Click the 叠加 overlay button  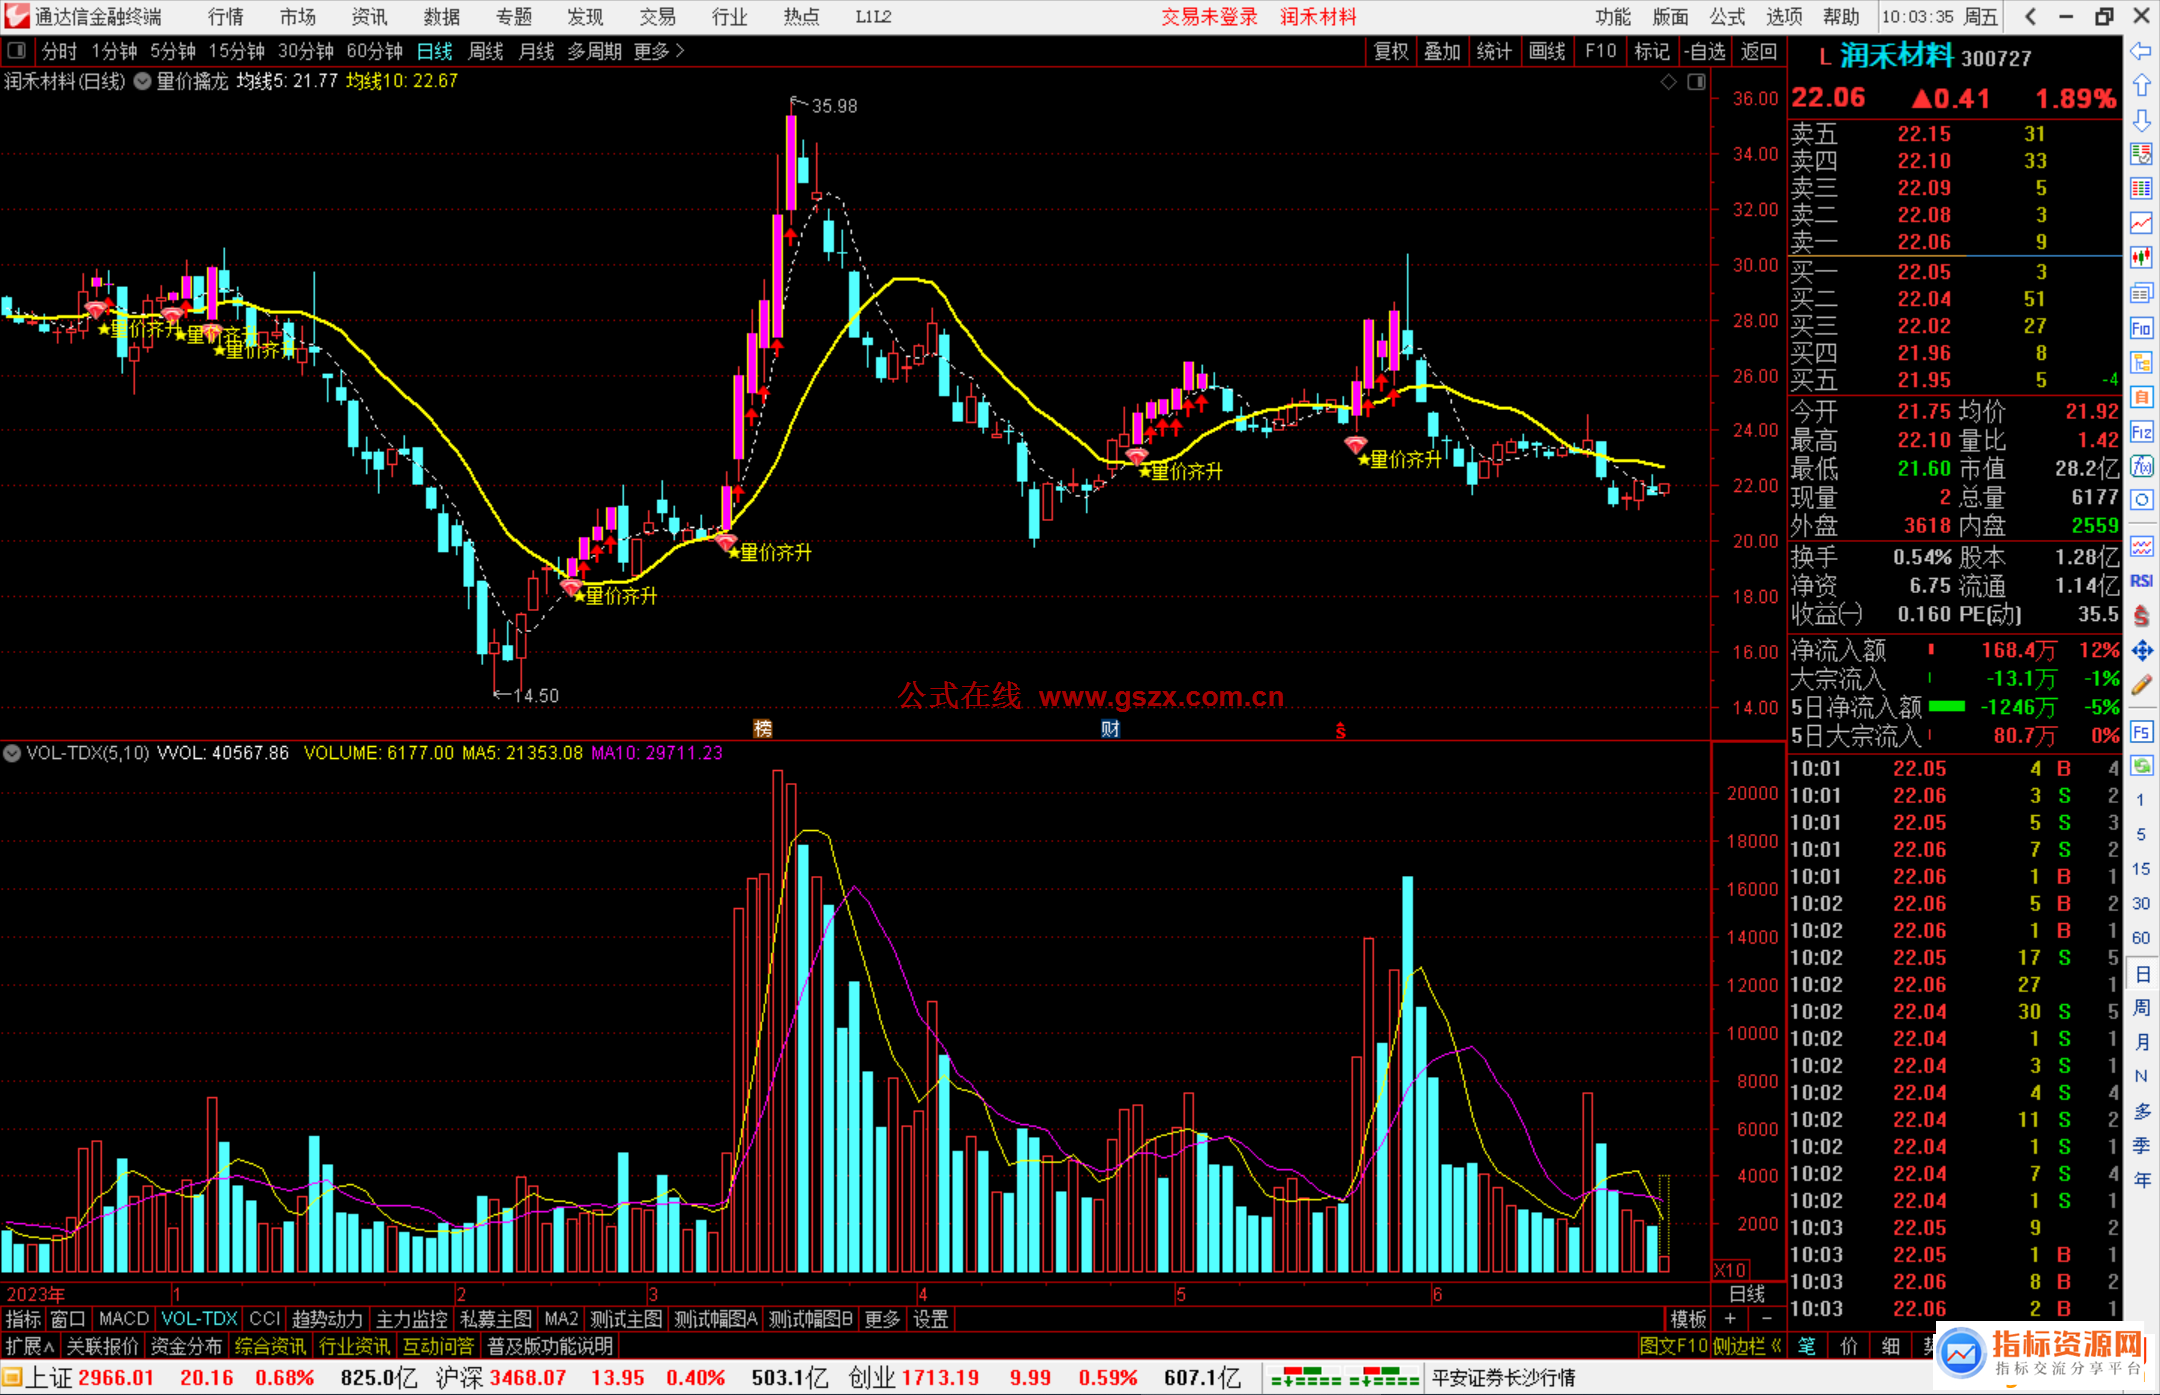(x=1442, y=51)
